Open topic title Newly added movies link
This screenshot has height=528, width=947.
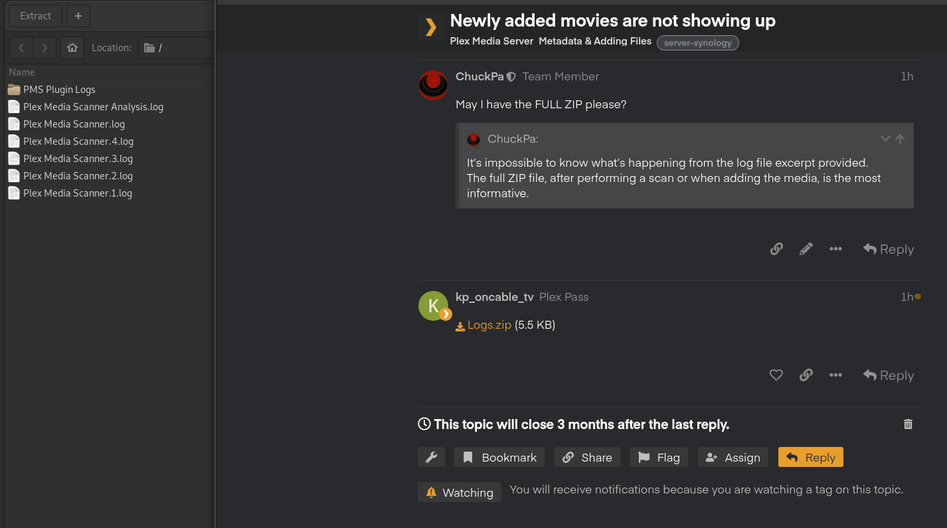tap(612, 21)
